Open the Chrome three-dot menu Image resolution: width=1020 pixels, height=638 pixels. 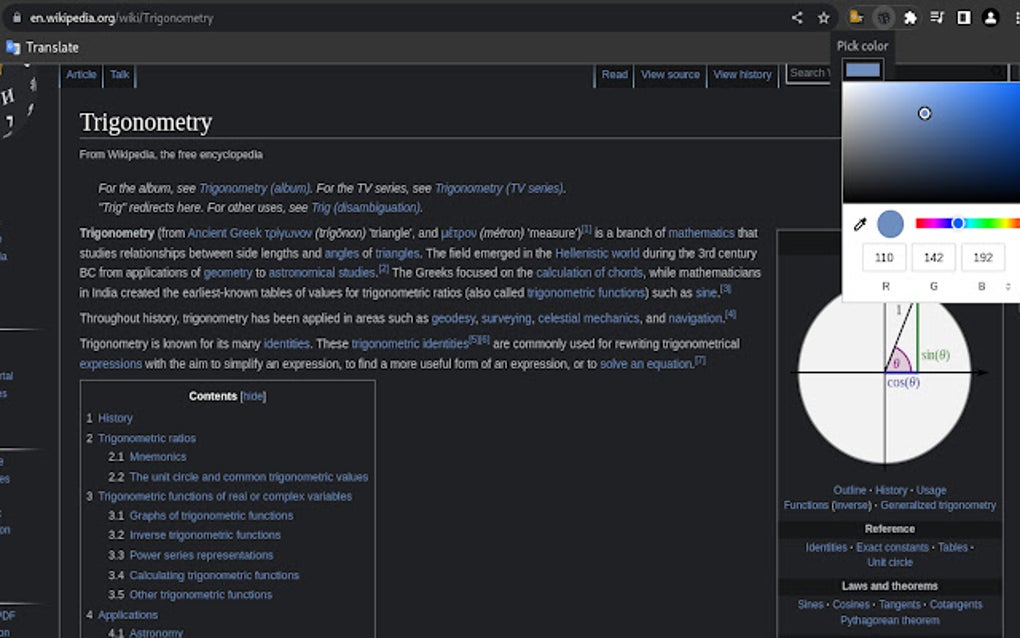(1016, 17)
